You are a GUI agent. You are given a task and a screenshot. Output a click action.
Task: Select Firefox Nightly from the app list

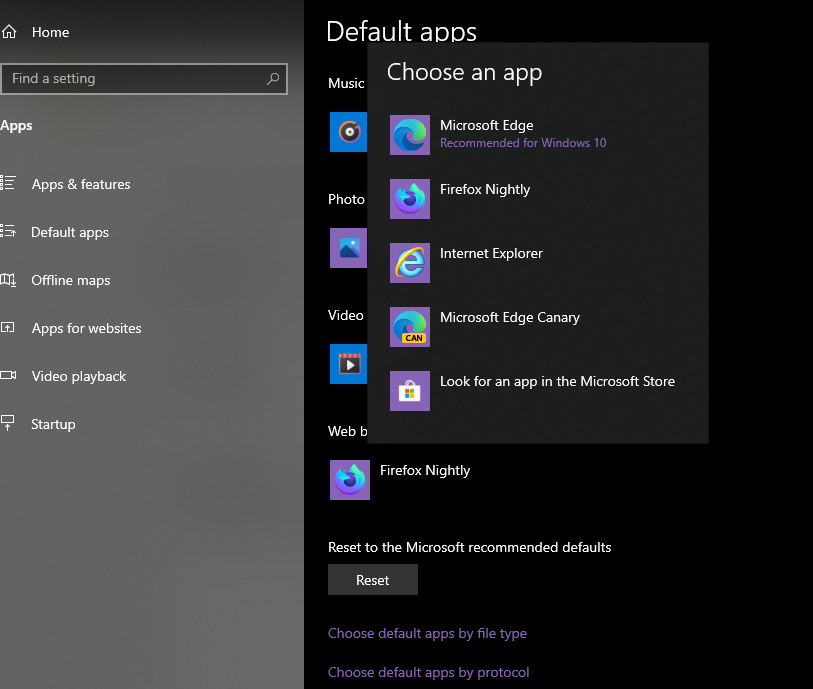pos(538,199)
